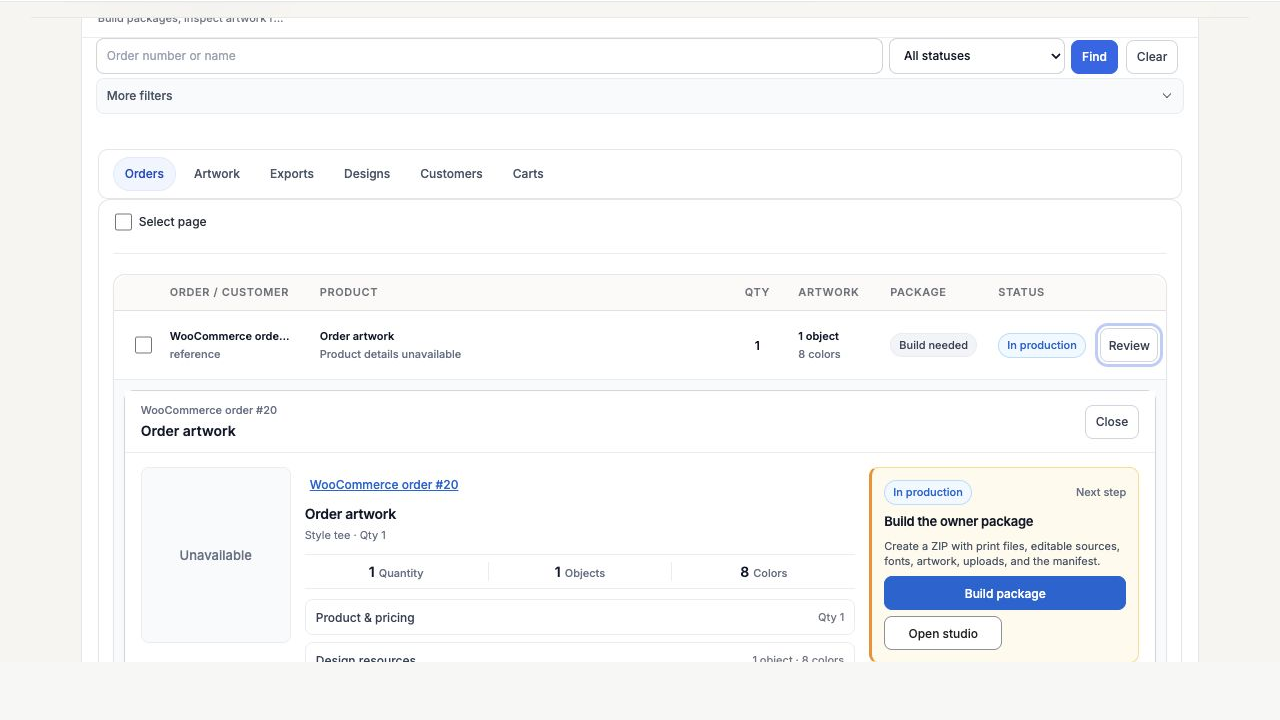Click the '1 object' artwork cell

tap(819, 336)
